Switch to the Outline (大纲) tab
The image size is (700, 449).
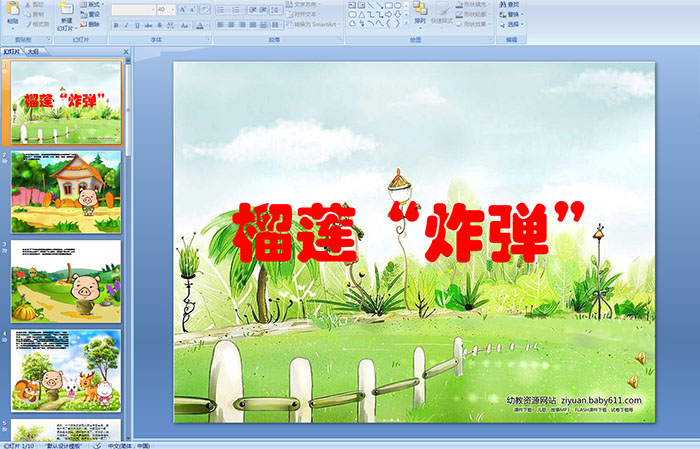(x=33, y=50)
